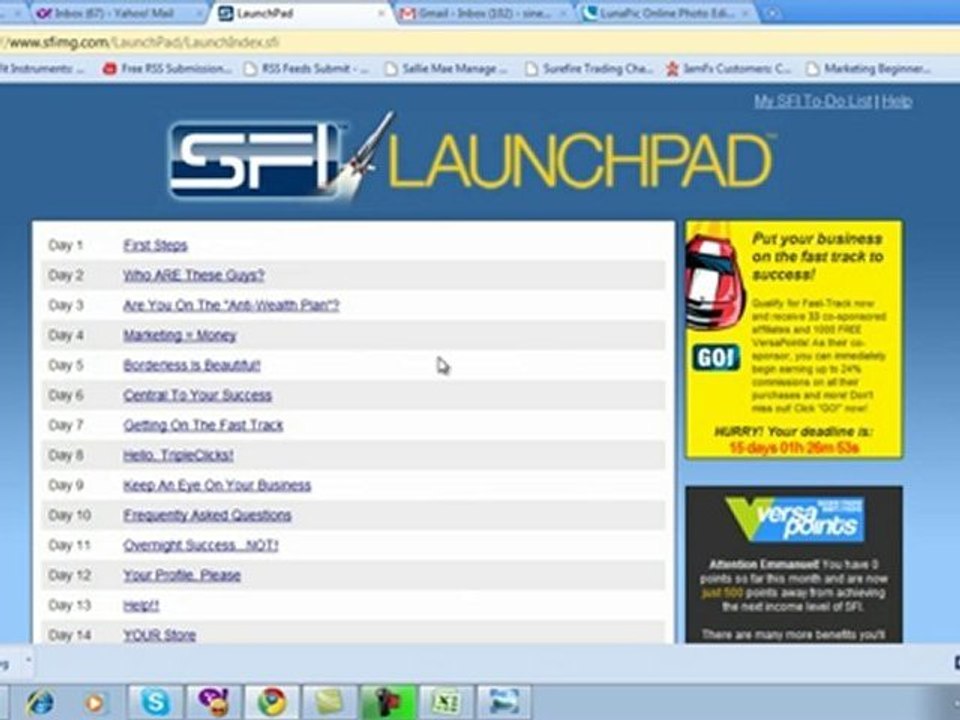The height and width of the screenshot is (720, 960).
Task: Click the Day 5 row label
Action: click(66, 366)
